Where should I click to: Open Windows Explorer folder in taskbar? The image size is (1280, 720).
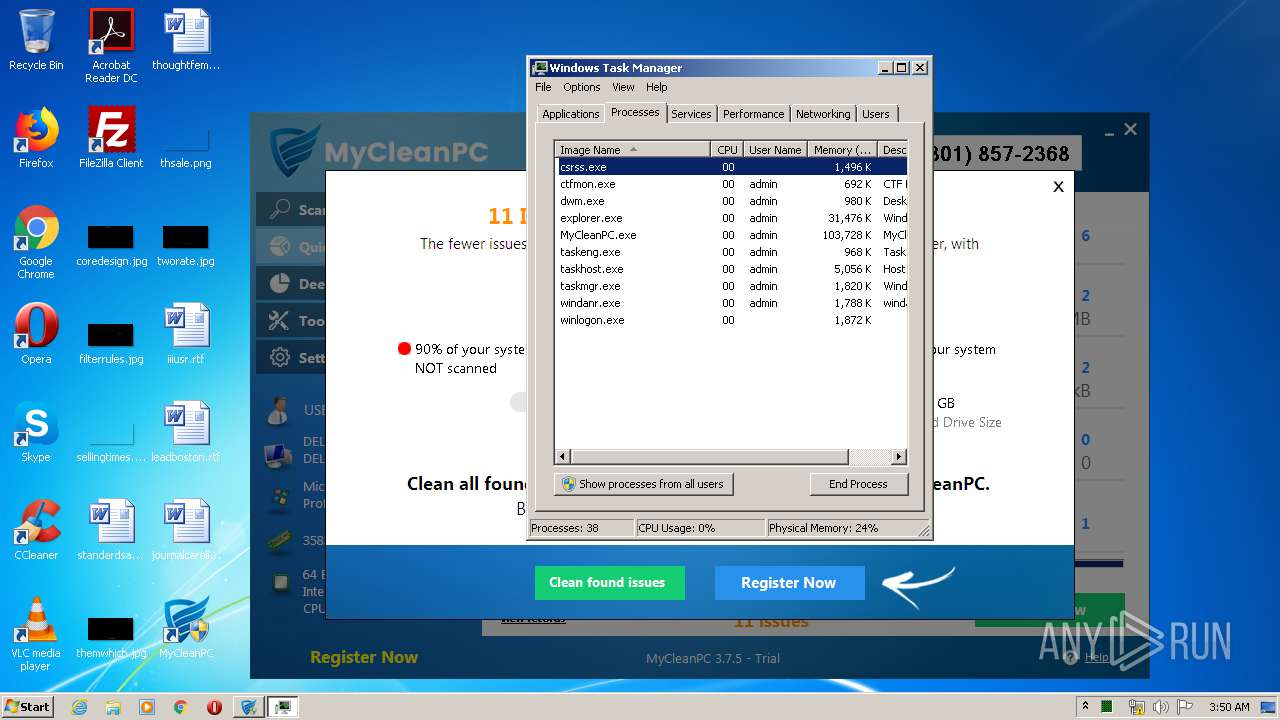tap(113, 707)
